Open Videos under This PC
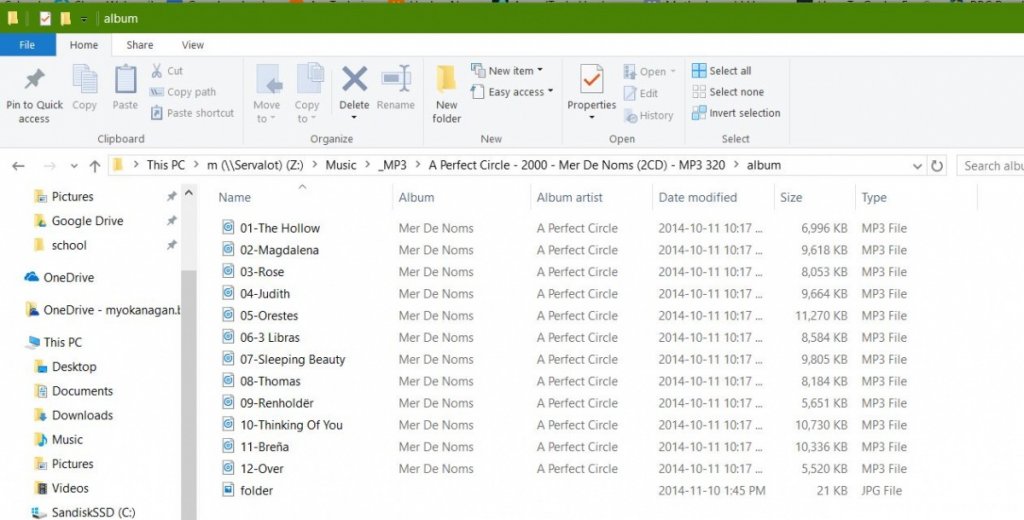 [61, 488]
